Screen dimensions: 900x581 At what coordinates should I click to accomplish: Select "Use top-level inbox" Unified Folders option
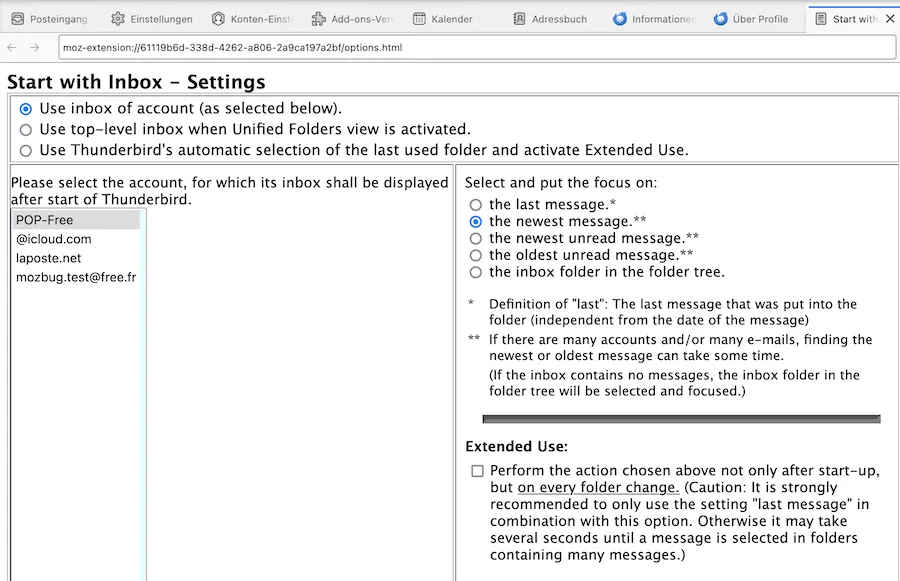tap(26, 130)
